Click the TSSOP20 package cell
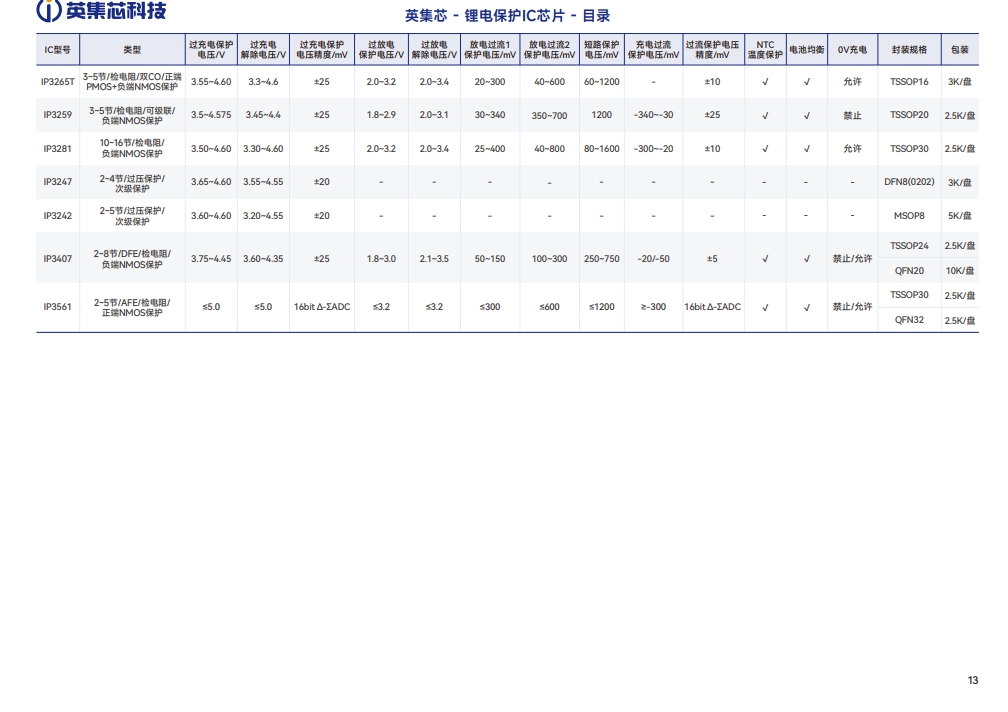Image resolution: width=1008 pixels, height=712 pixels. [909, 114]
